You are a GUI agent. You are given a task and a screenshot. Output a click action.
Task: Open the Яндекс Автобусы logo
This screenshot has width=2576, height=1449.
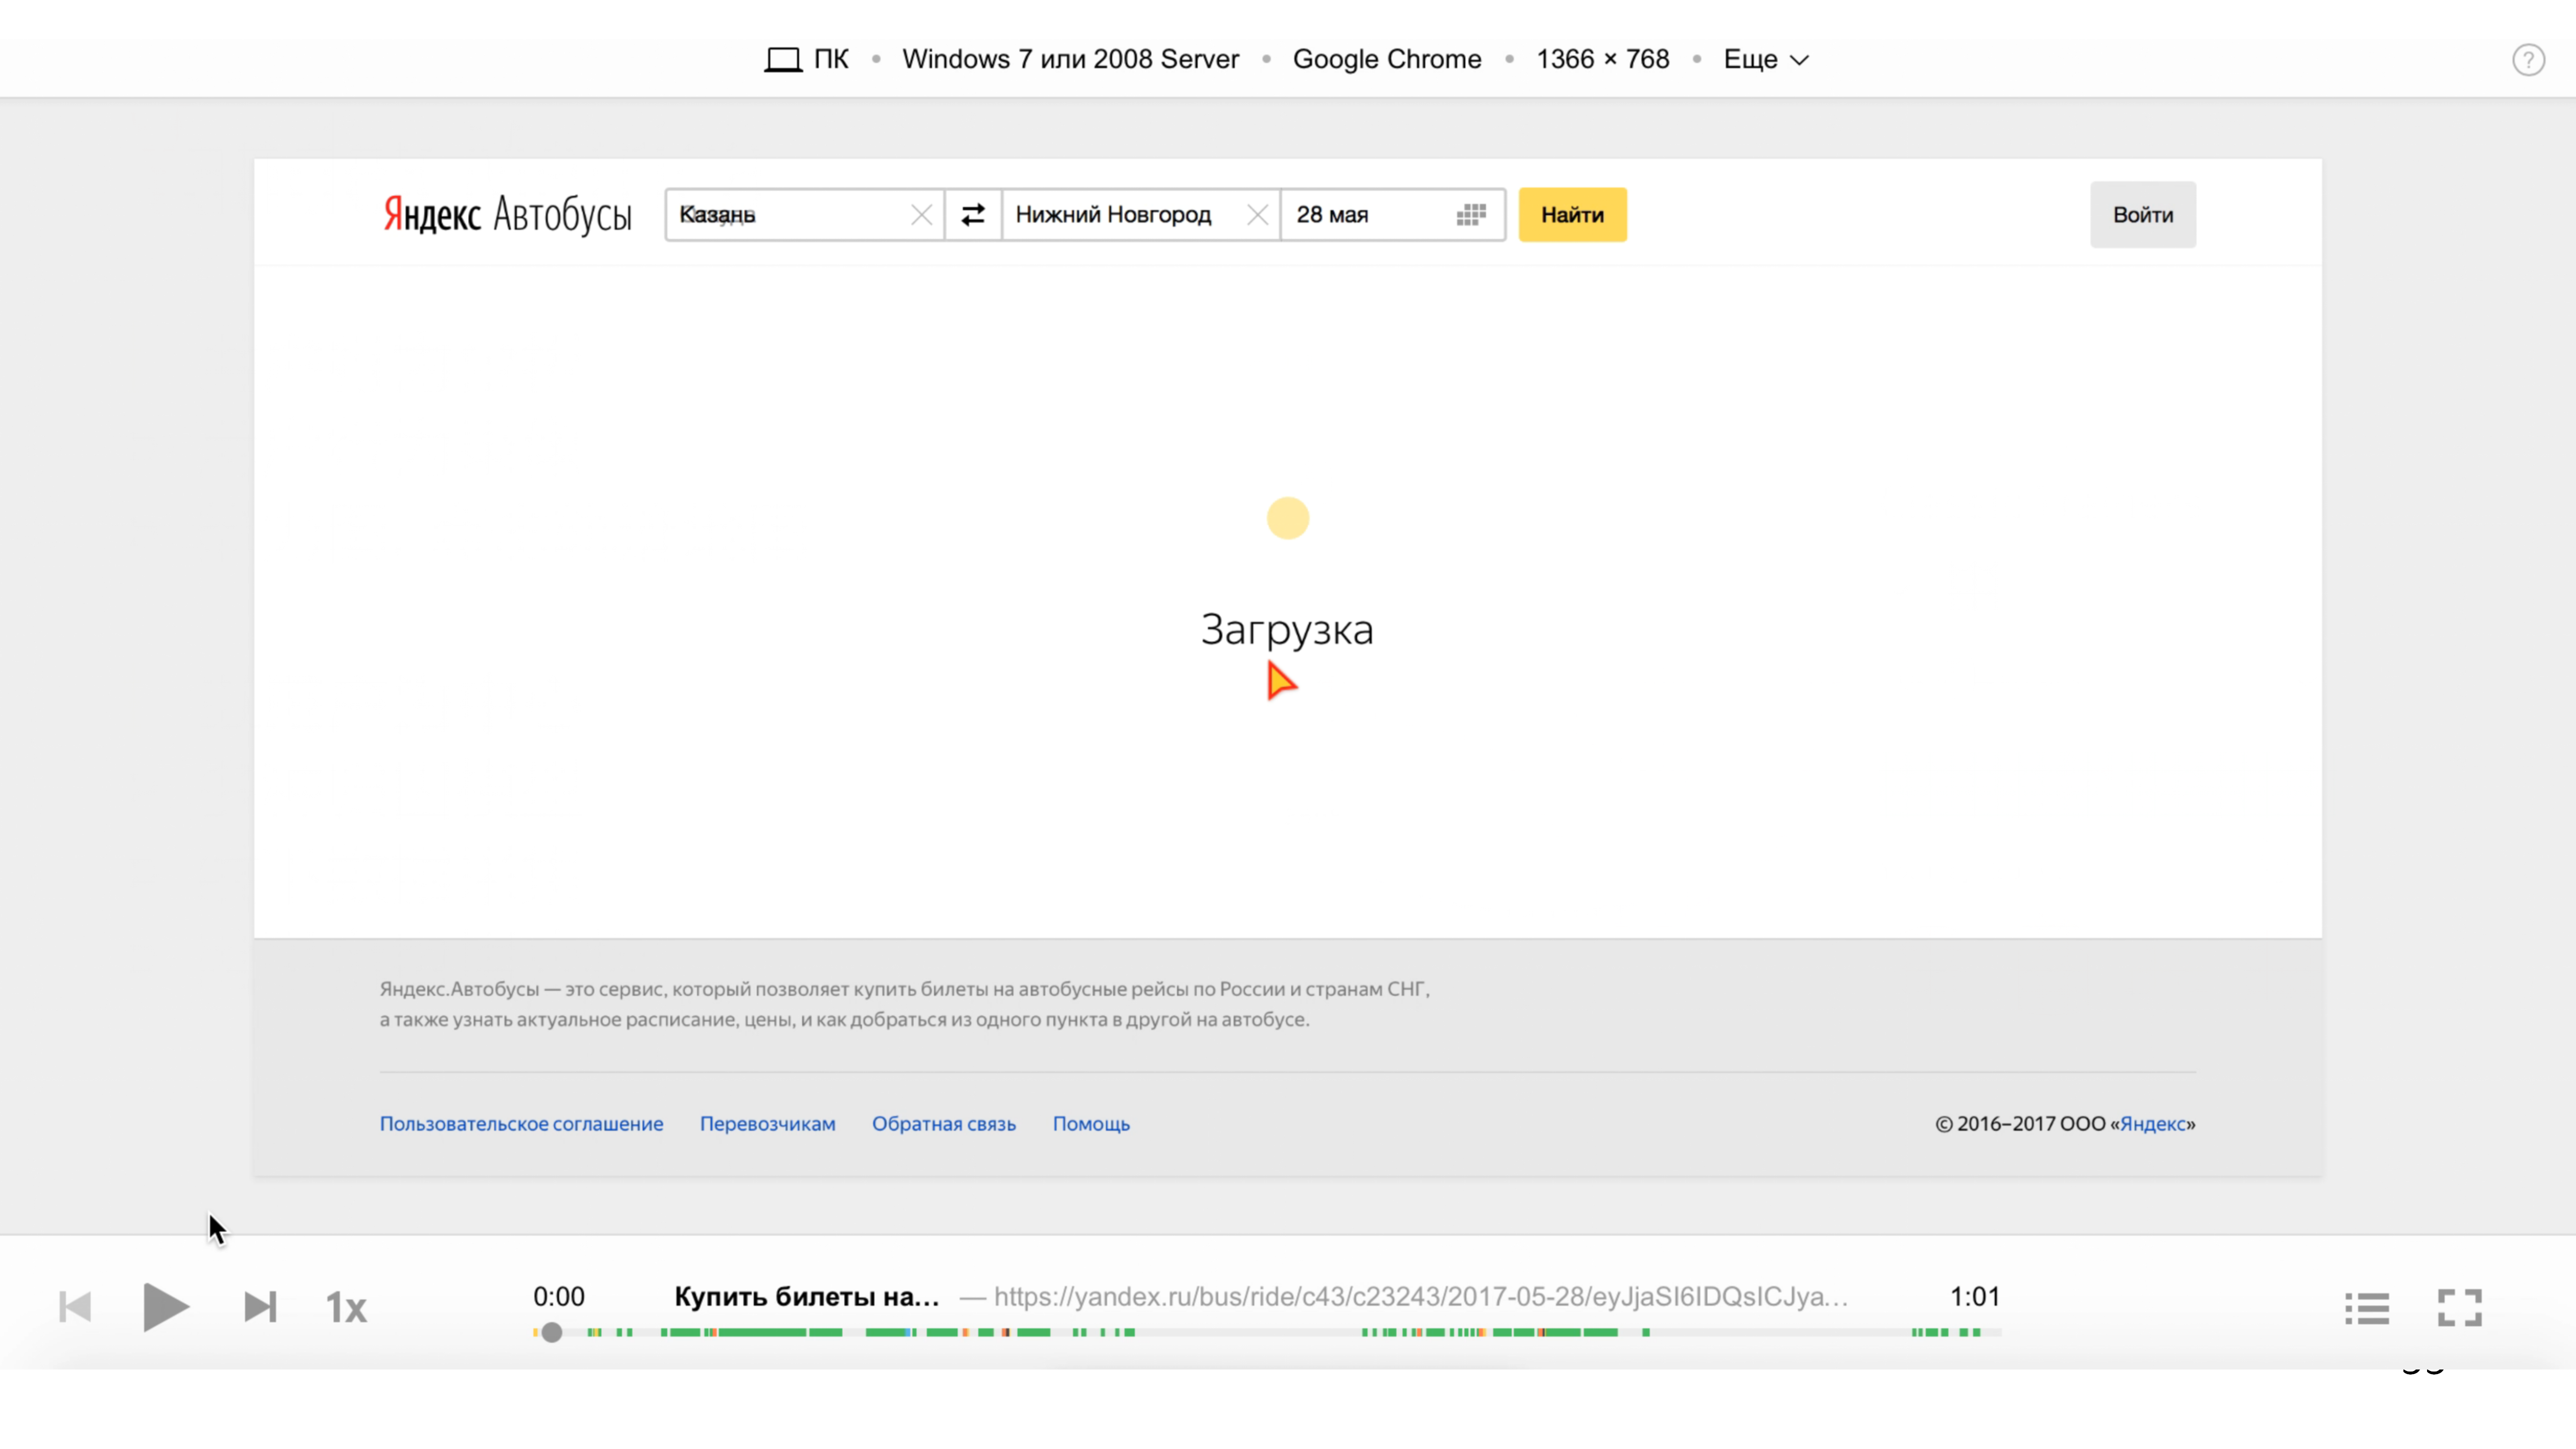507,215
